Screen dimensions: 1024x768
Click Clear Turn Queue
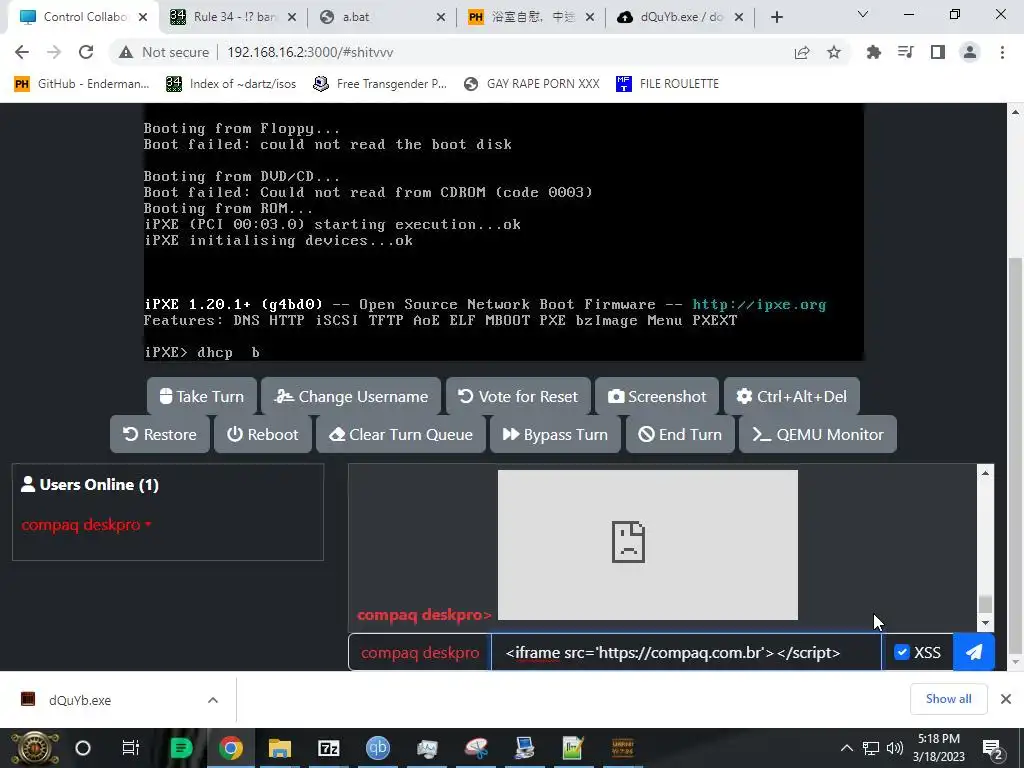point(401,434)
